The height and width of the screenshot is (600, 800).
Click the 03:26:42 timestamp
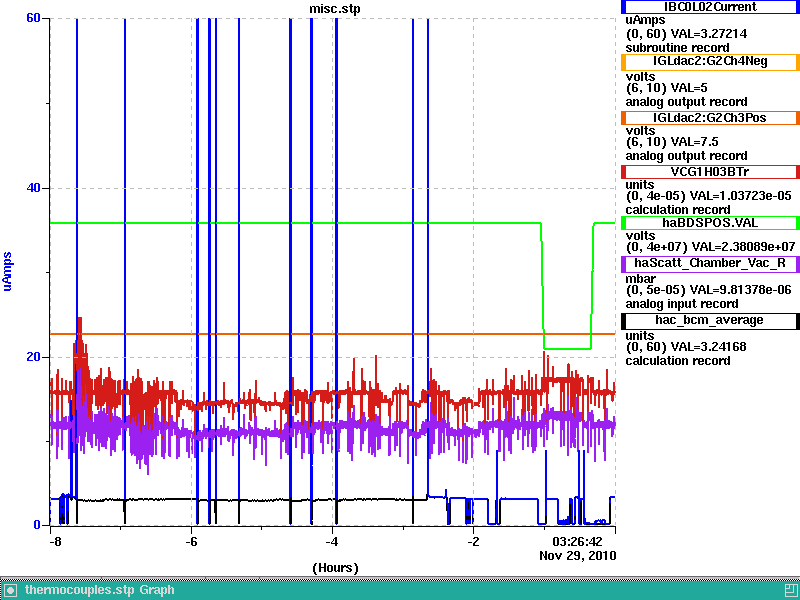pyautogui.click(x=577, y=542)
